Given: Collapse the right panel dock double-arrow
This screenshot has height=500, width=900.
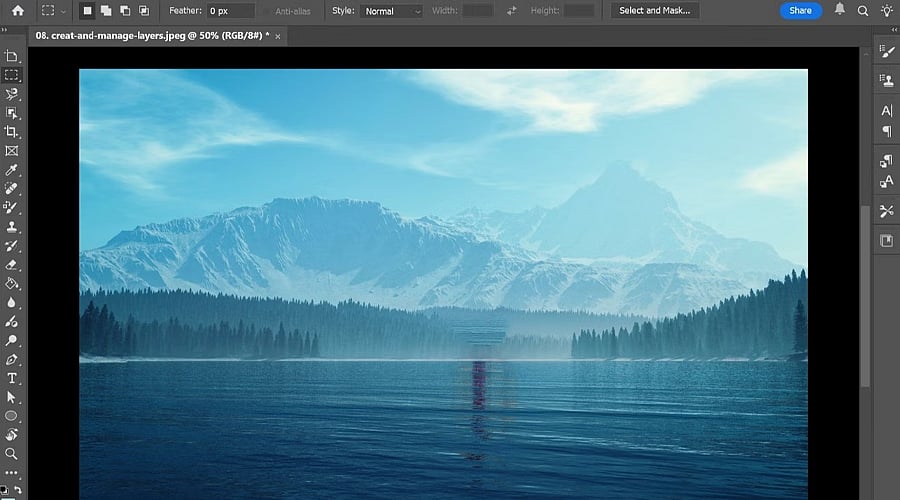Looking at the screenshot, I should pyautogui.click(x=895, y=30).
